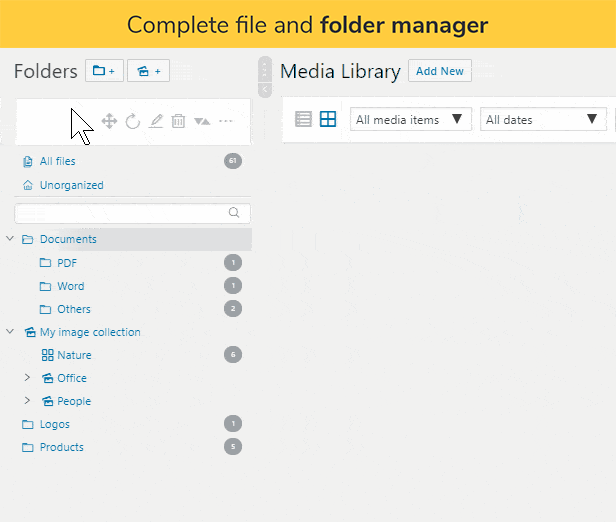Click the new gallery collection button
The image size is (616, 522).
coord(148,71)
